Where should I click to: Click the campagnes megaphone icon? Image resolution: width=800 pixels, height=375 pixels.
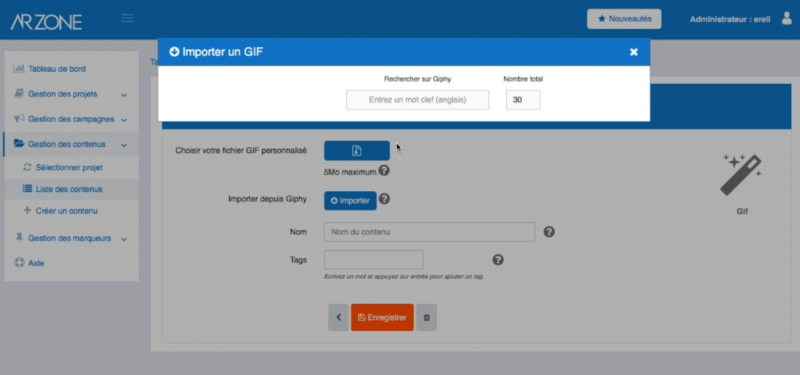coord(19,118)
